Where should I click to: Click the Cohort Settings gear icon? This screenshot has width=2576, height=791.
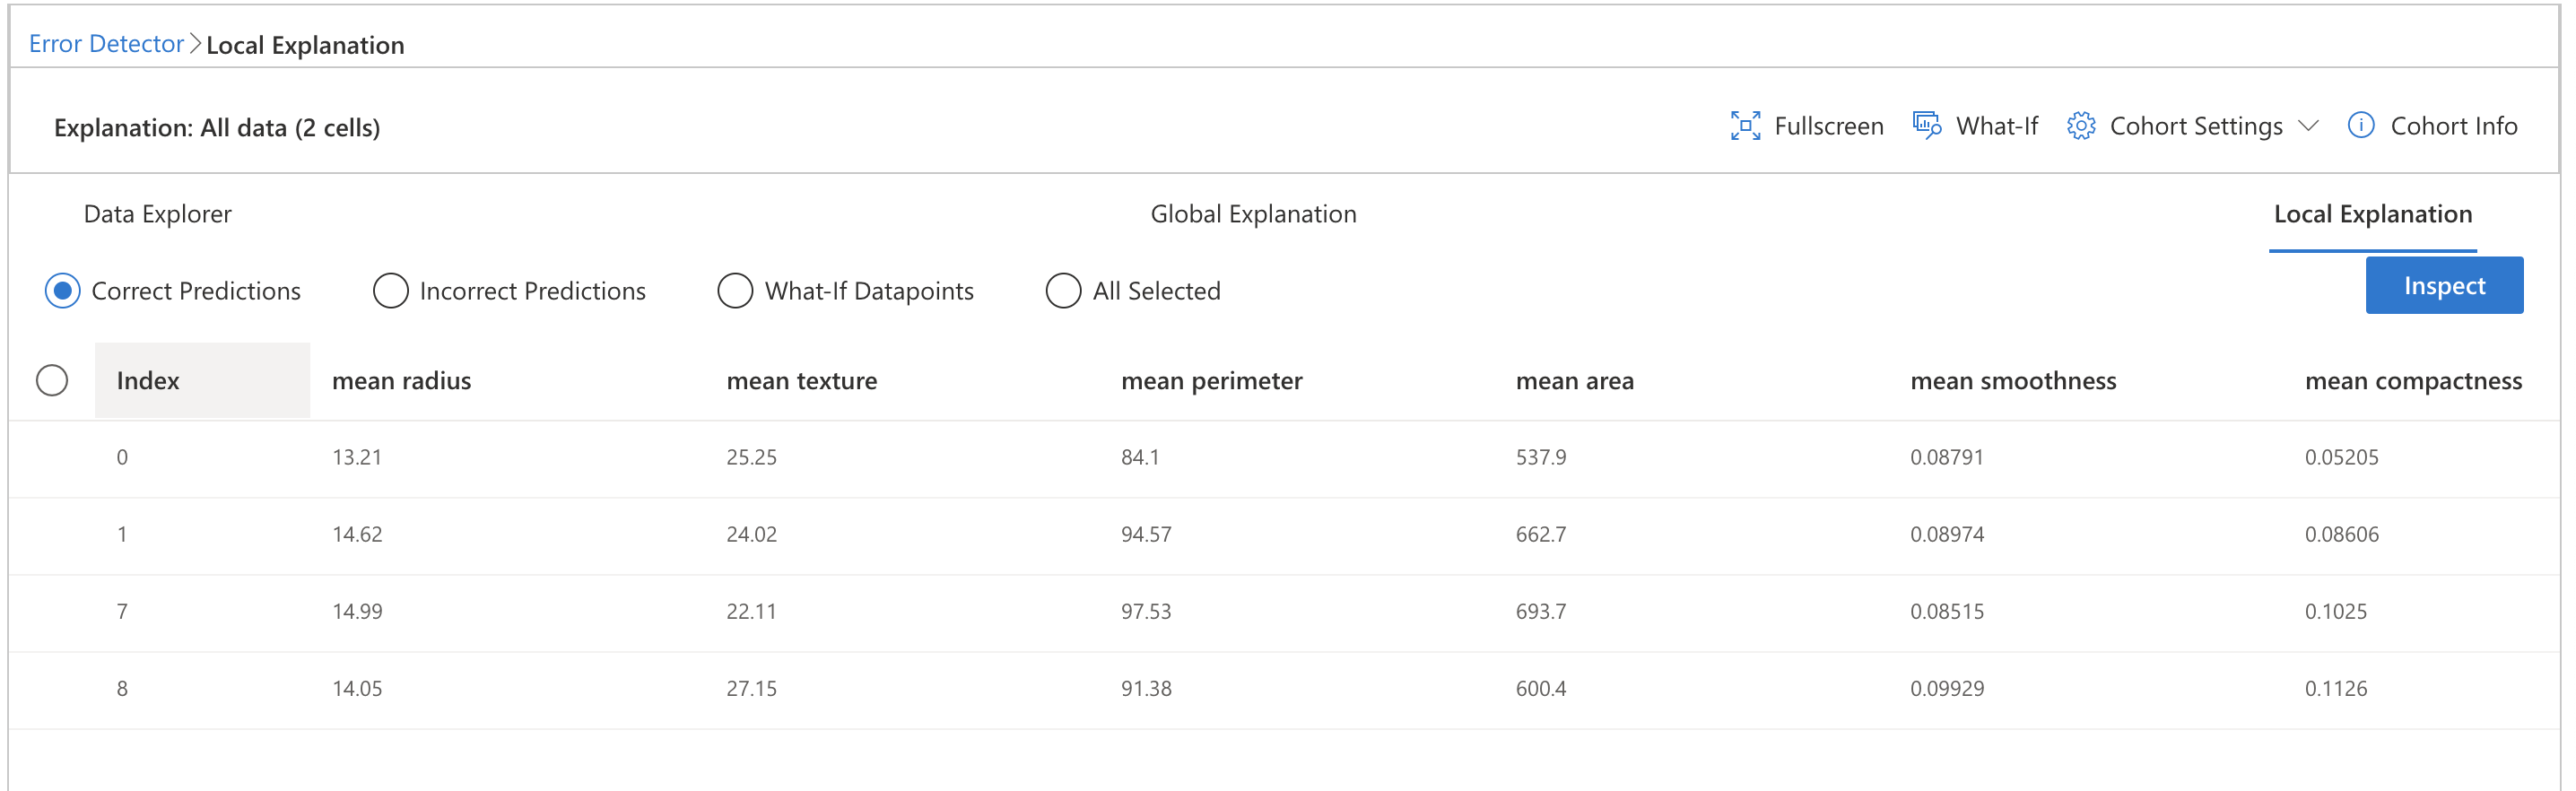click(x=2082, y=126)
